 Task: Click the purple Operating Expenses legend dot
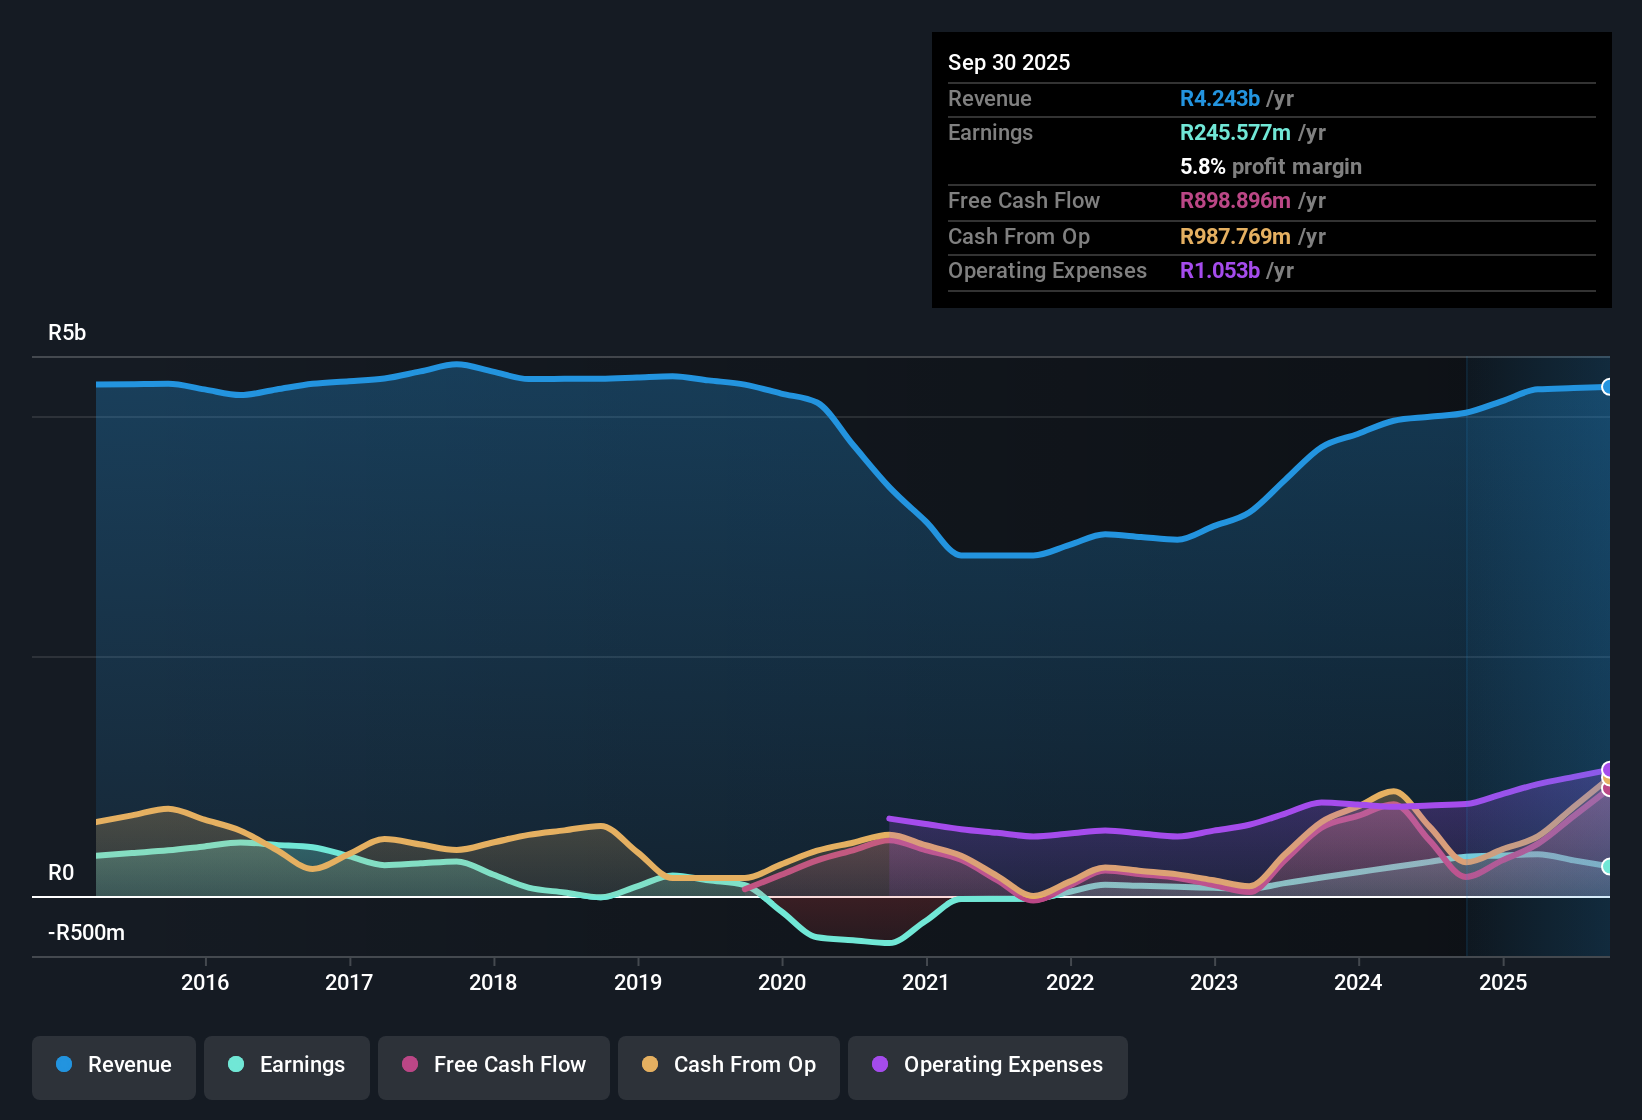879,1065
